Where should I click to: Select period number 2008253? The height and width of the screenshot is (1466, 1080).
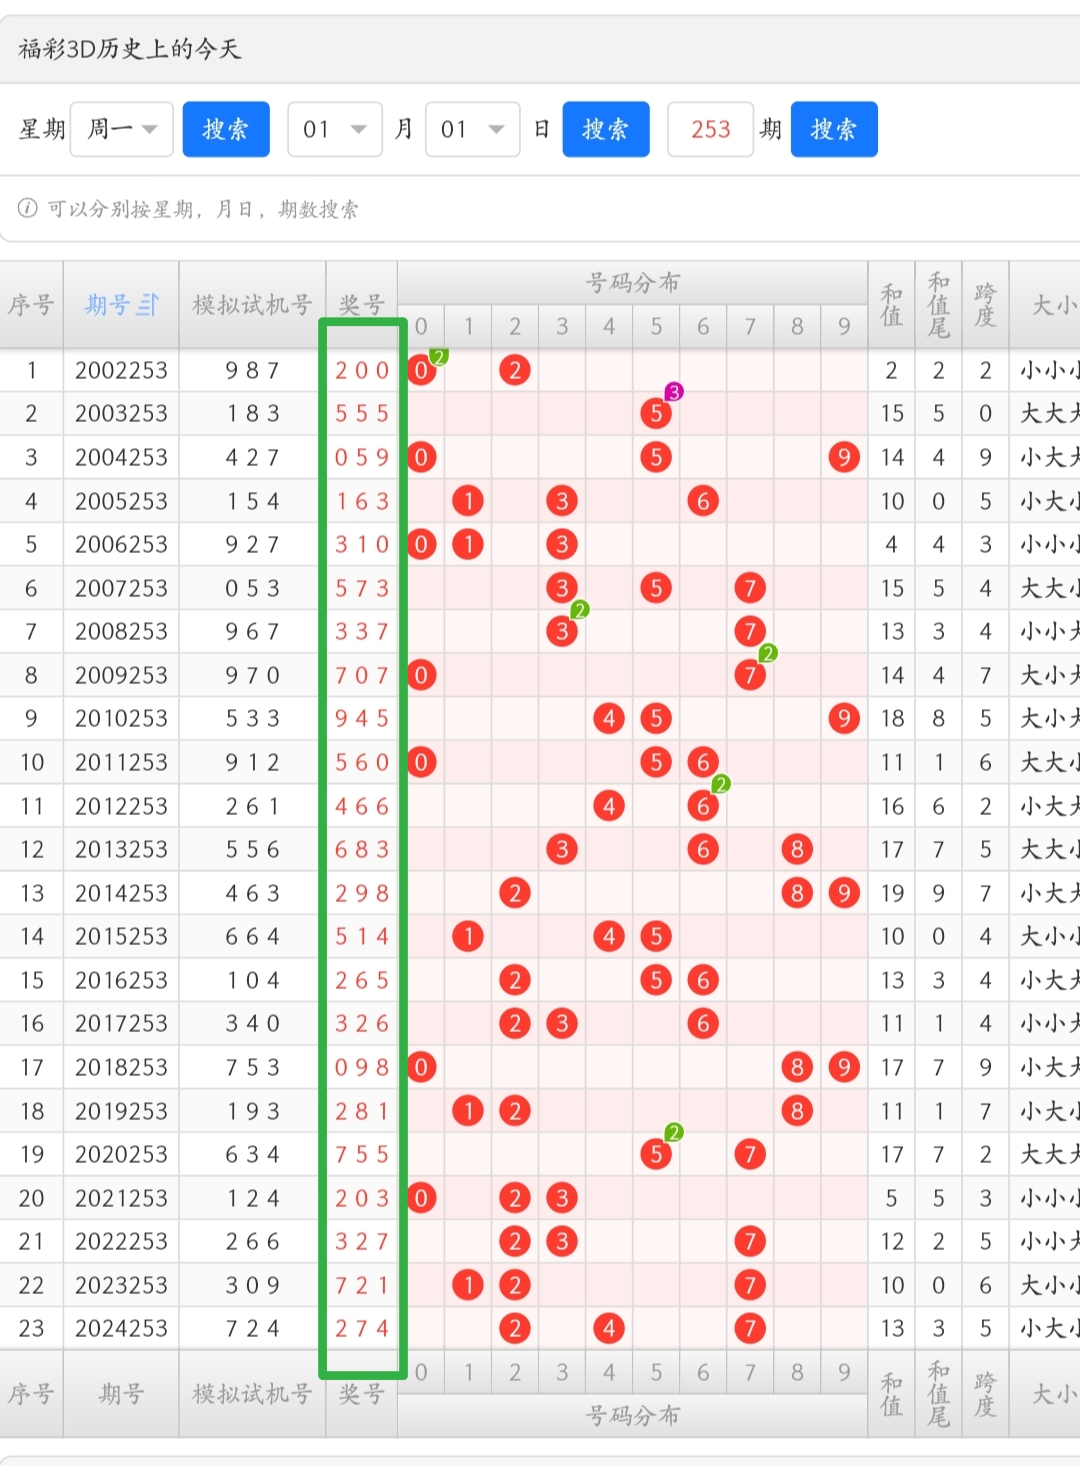pos(121,631)
